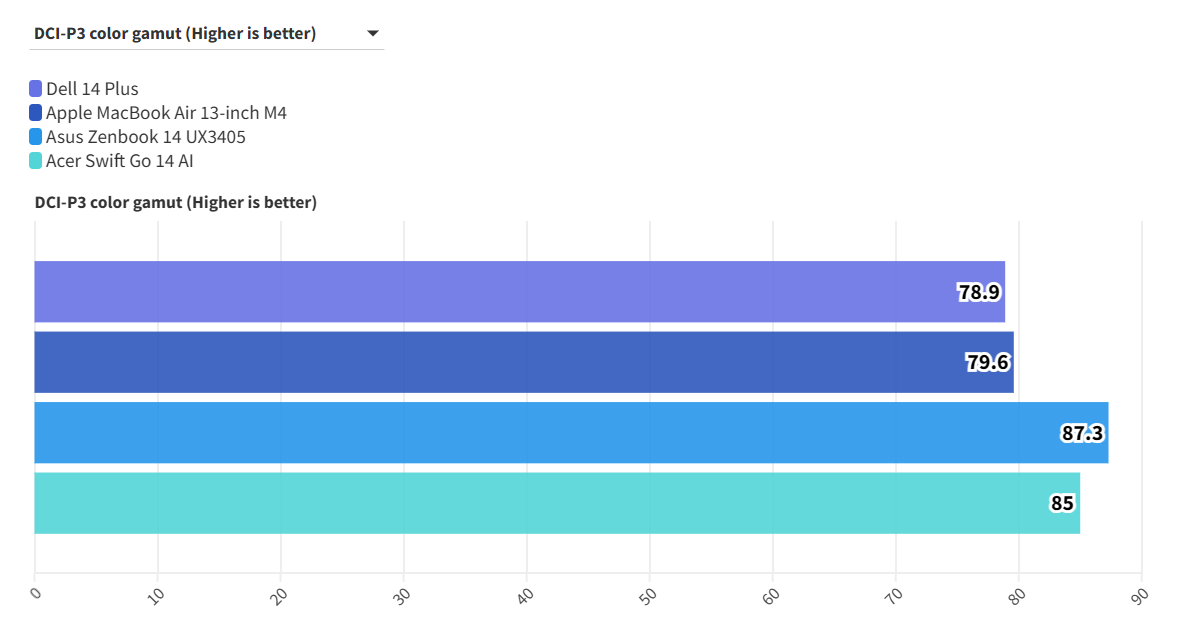Click the Dell 14 Plus legend color swatch
The image size is (1178, 625).
point(36,89)
